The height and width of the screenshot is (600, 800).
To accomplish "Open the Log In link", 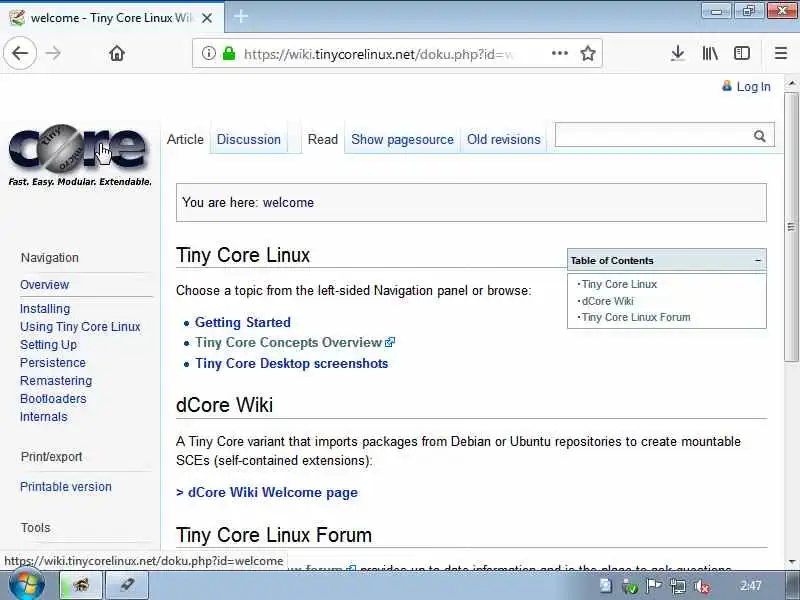I will pos(753,87).
